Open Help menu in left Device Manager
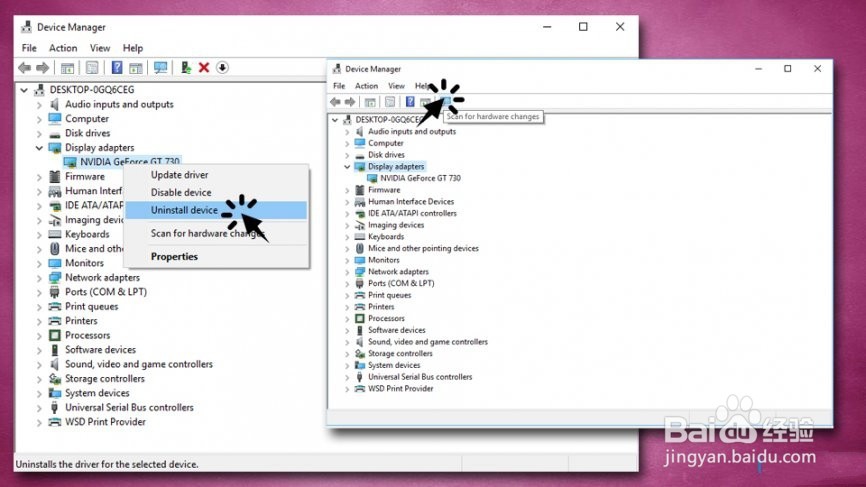 (x=133, y=48)
